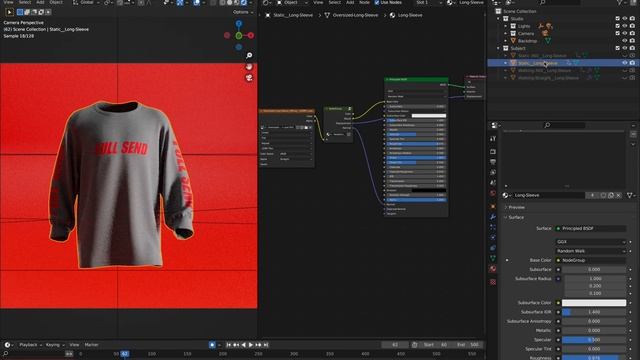This screenshot has width=640, height=360.
Task: Click the current frame field in the timeline
Action: tap(394, 345)
